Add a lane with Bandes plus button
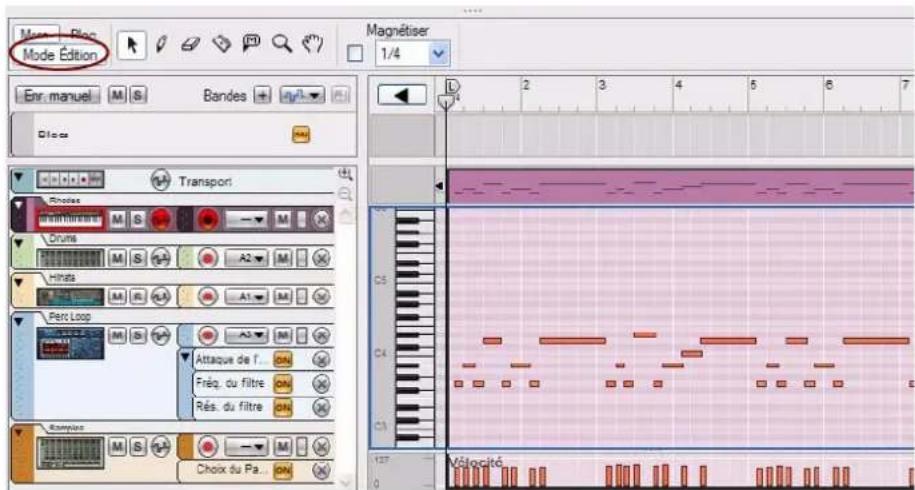Screen dimensions: 915x490 pos(263,95)
